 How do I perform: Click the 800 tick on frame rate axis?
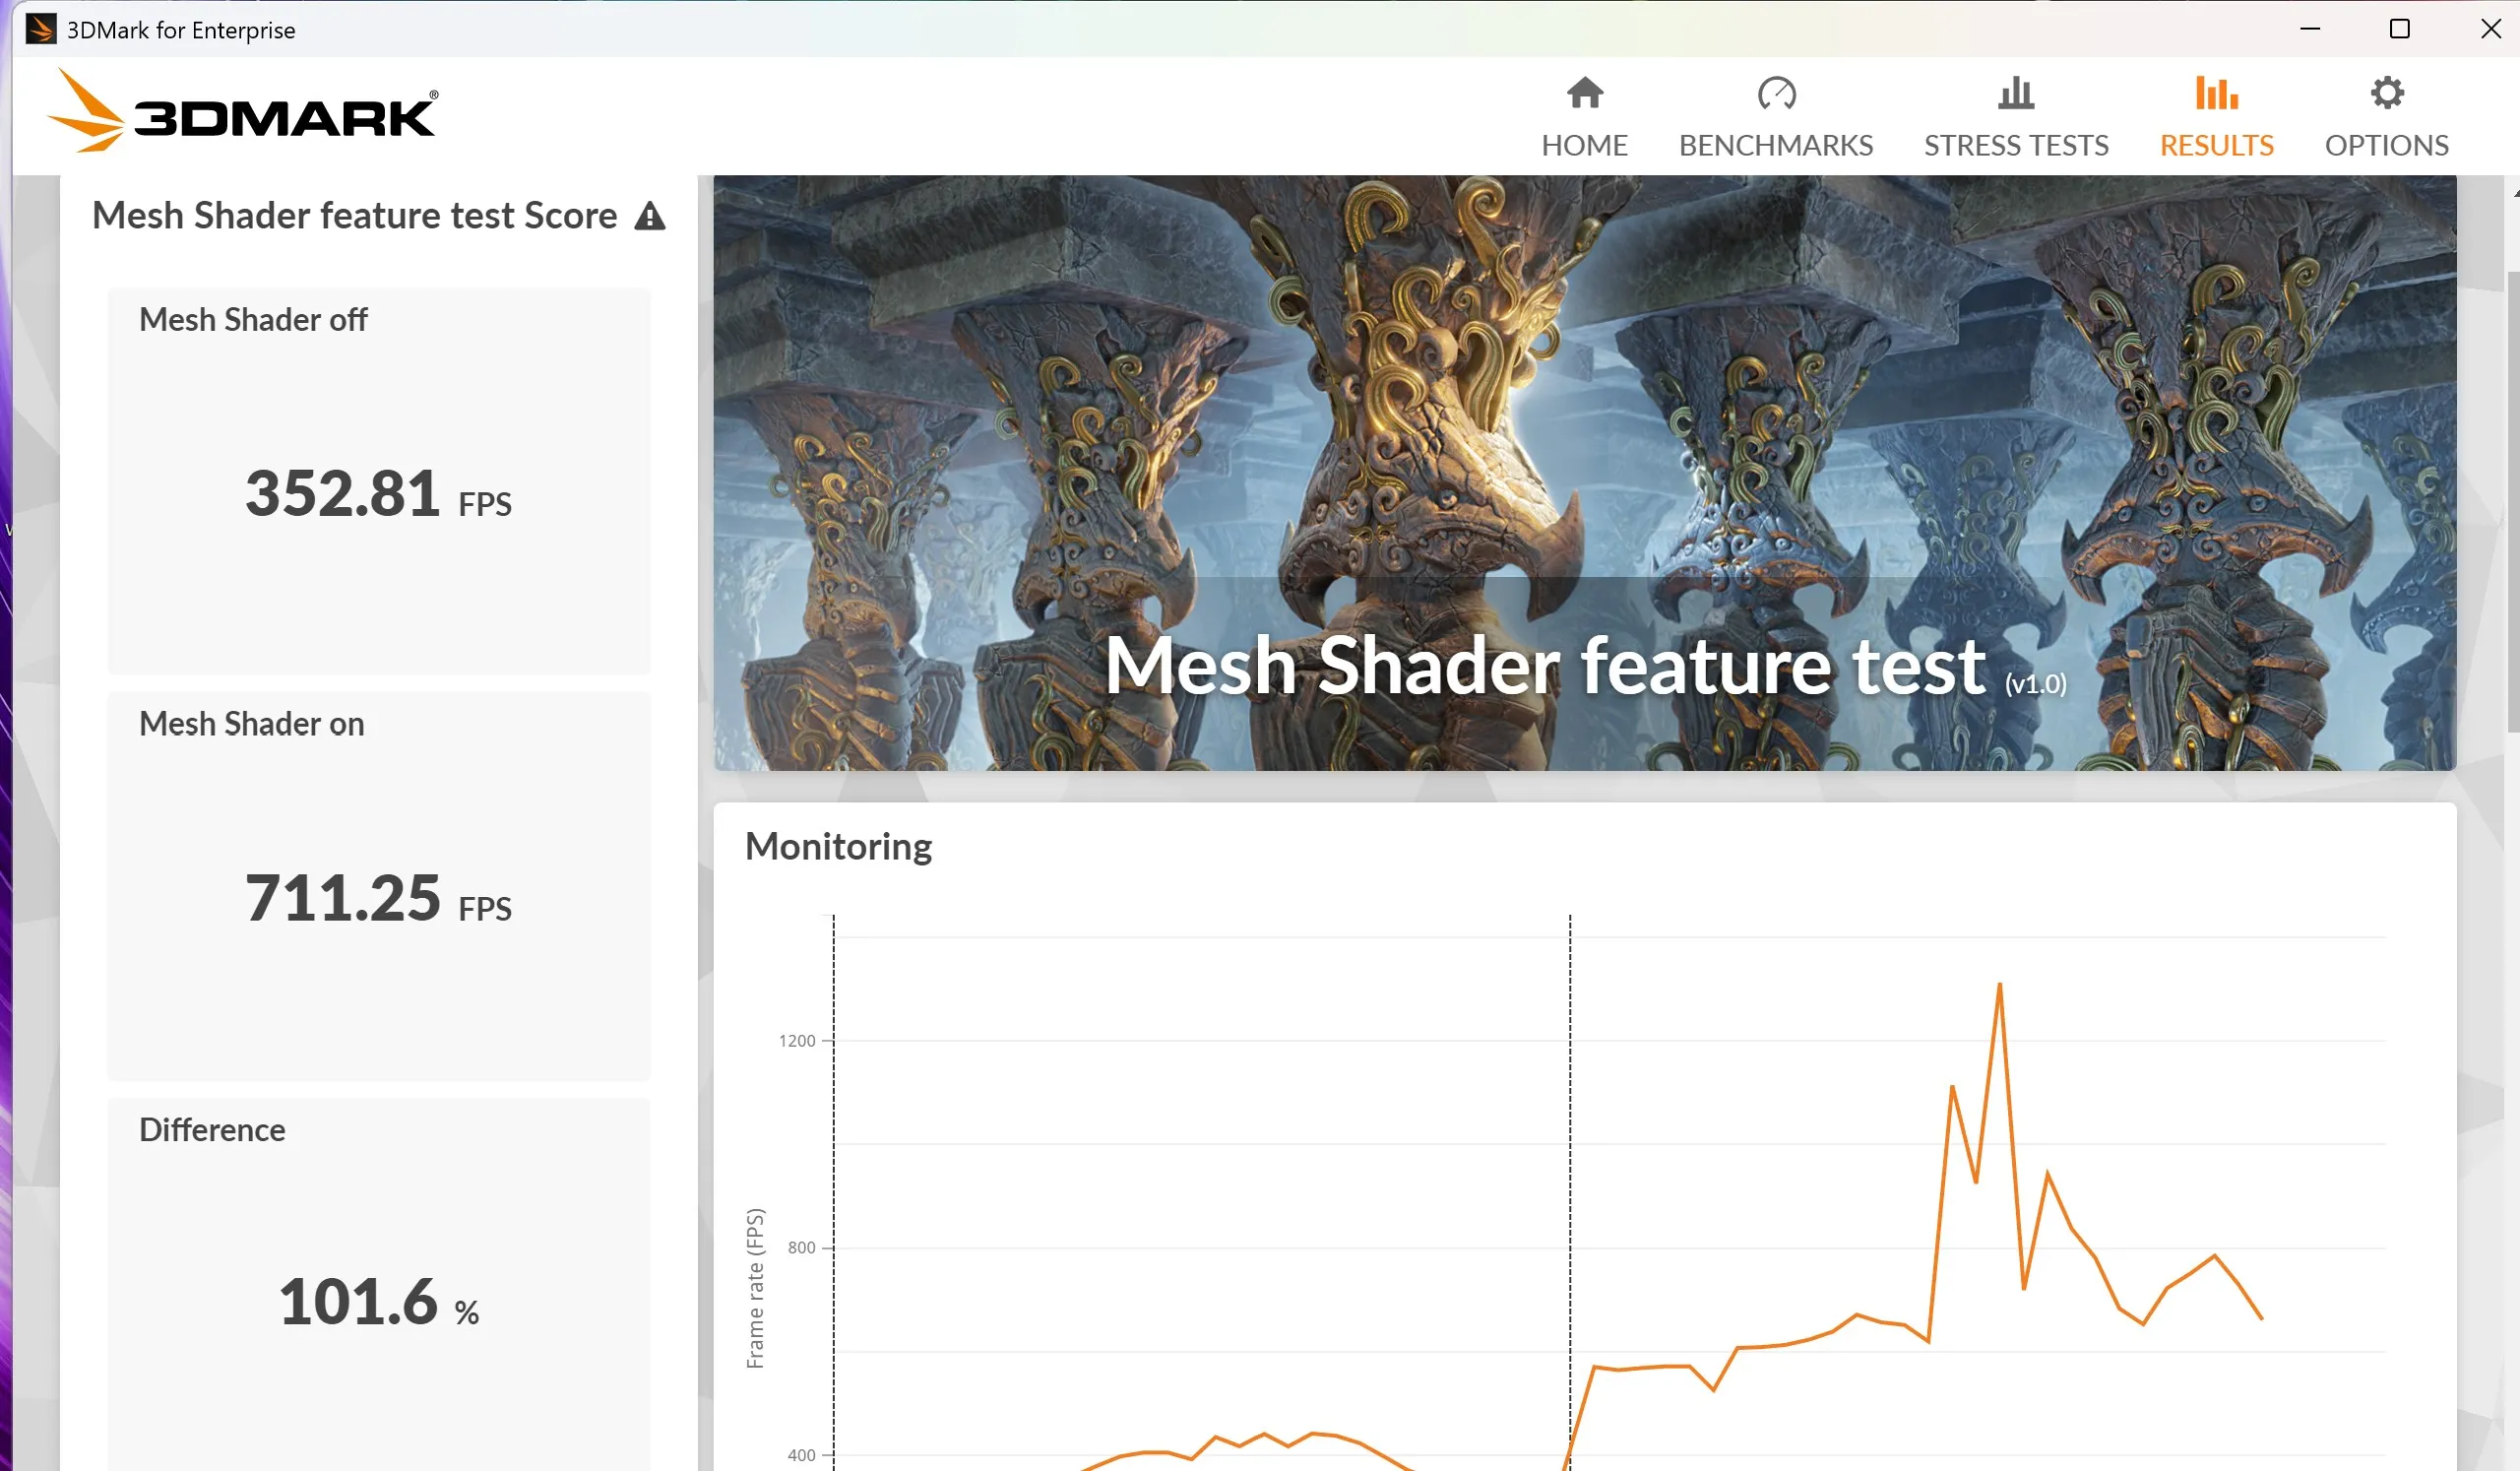[x=802, y=1248]
